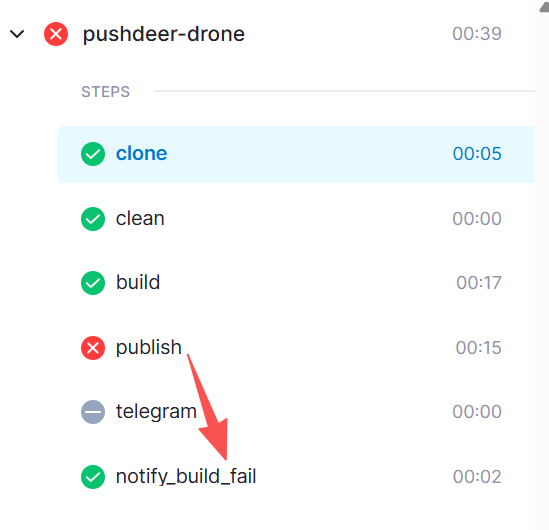Viewport: 549px width, 530px height.
Task: Click the red failed icon beside pushdeer-drone
Action: [56, 34]
